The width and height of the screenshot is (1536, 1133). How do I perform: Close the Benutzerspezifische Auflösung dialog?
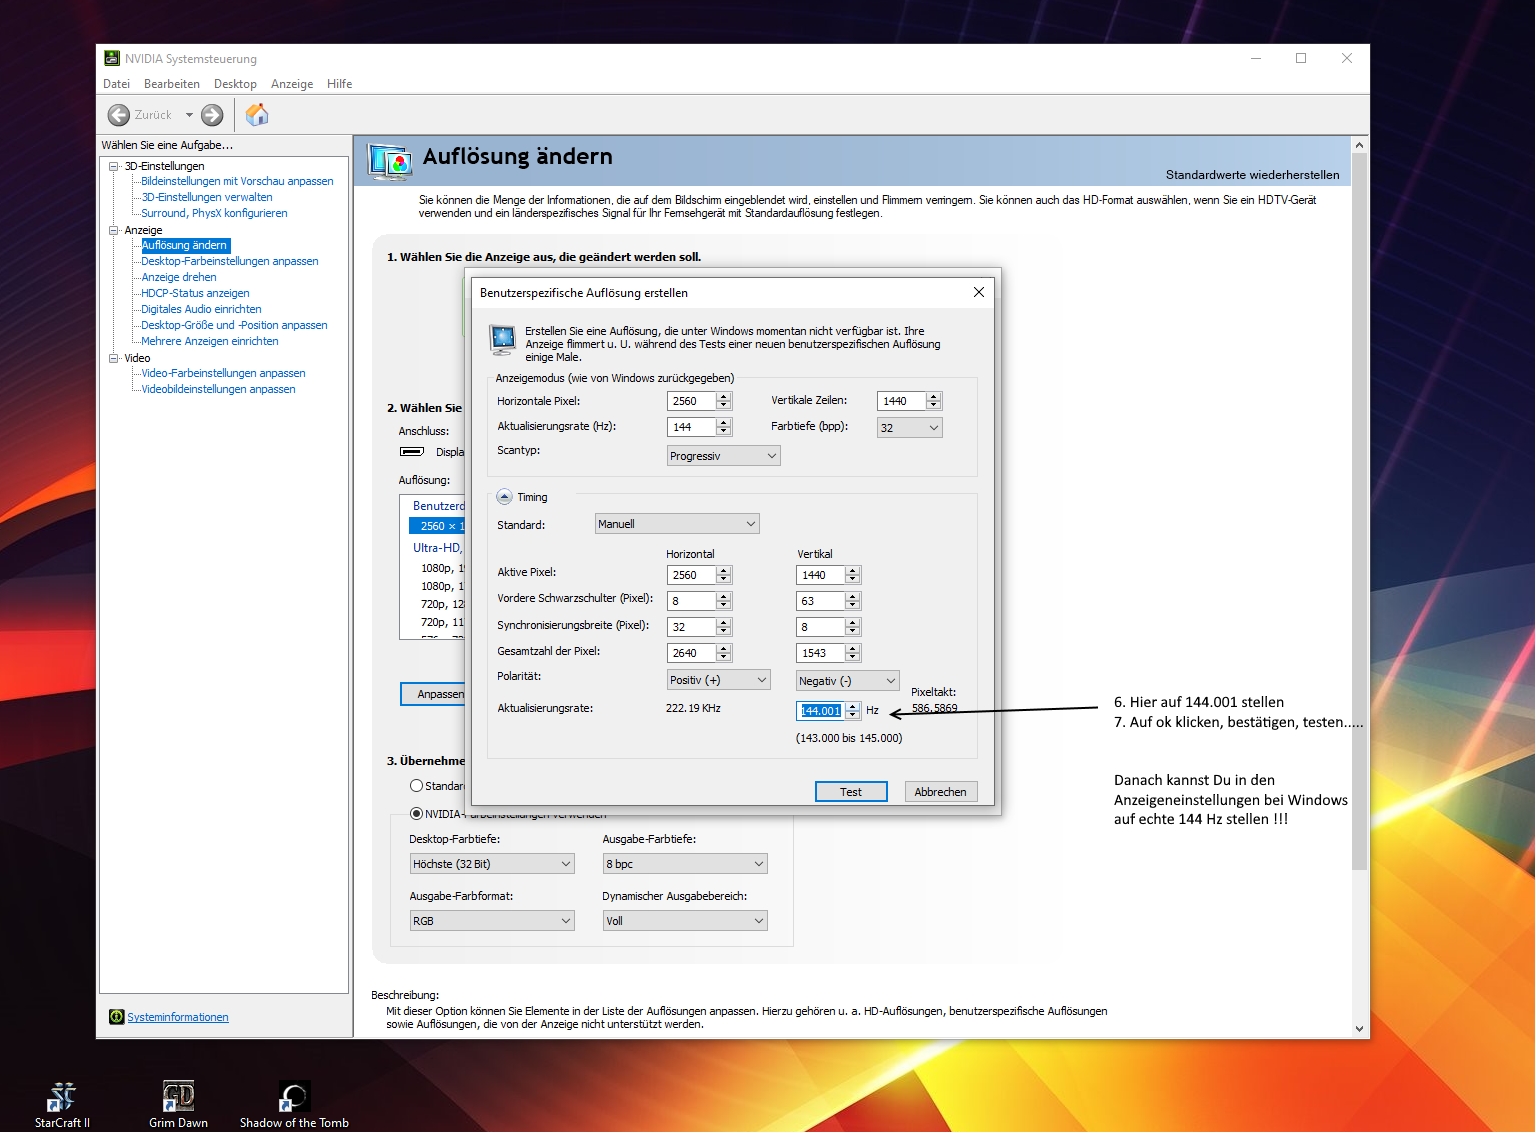click(979, 292)
